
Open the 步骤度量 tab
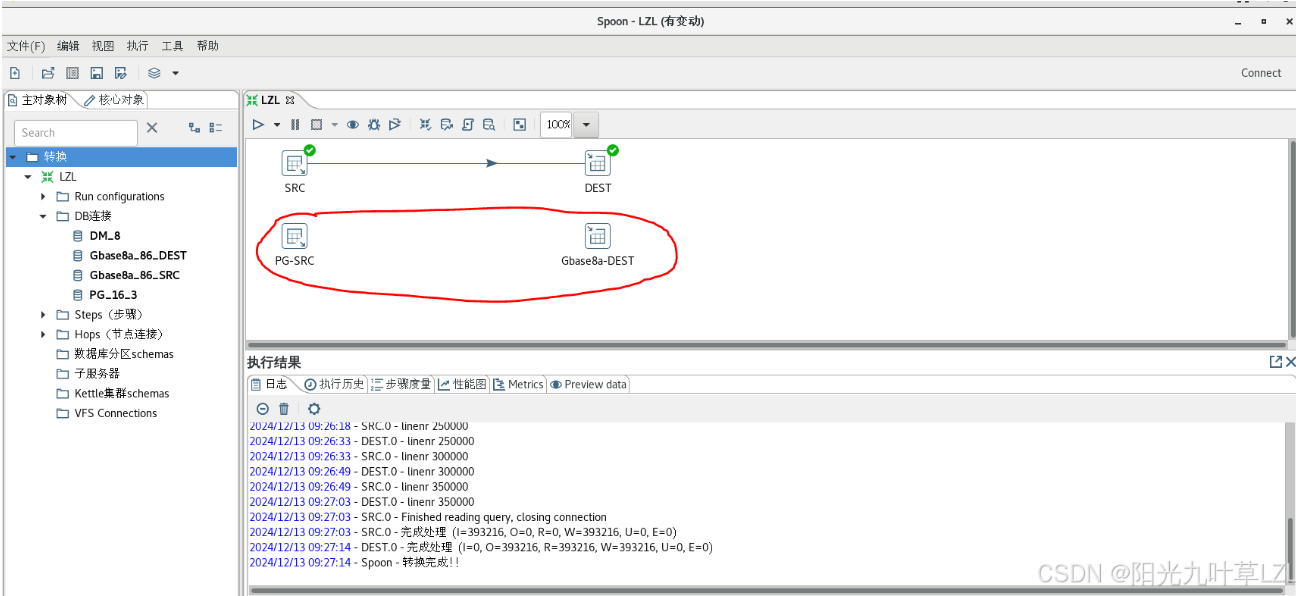click(x=401, y=384)
